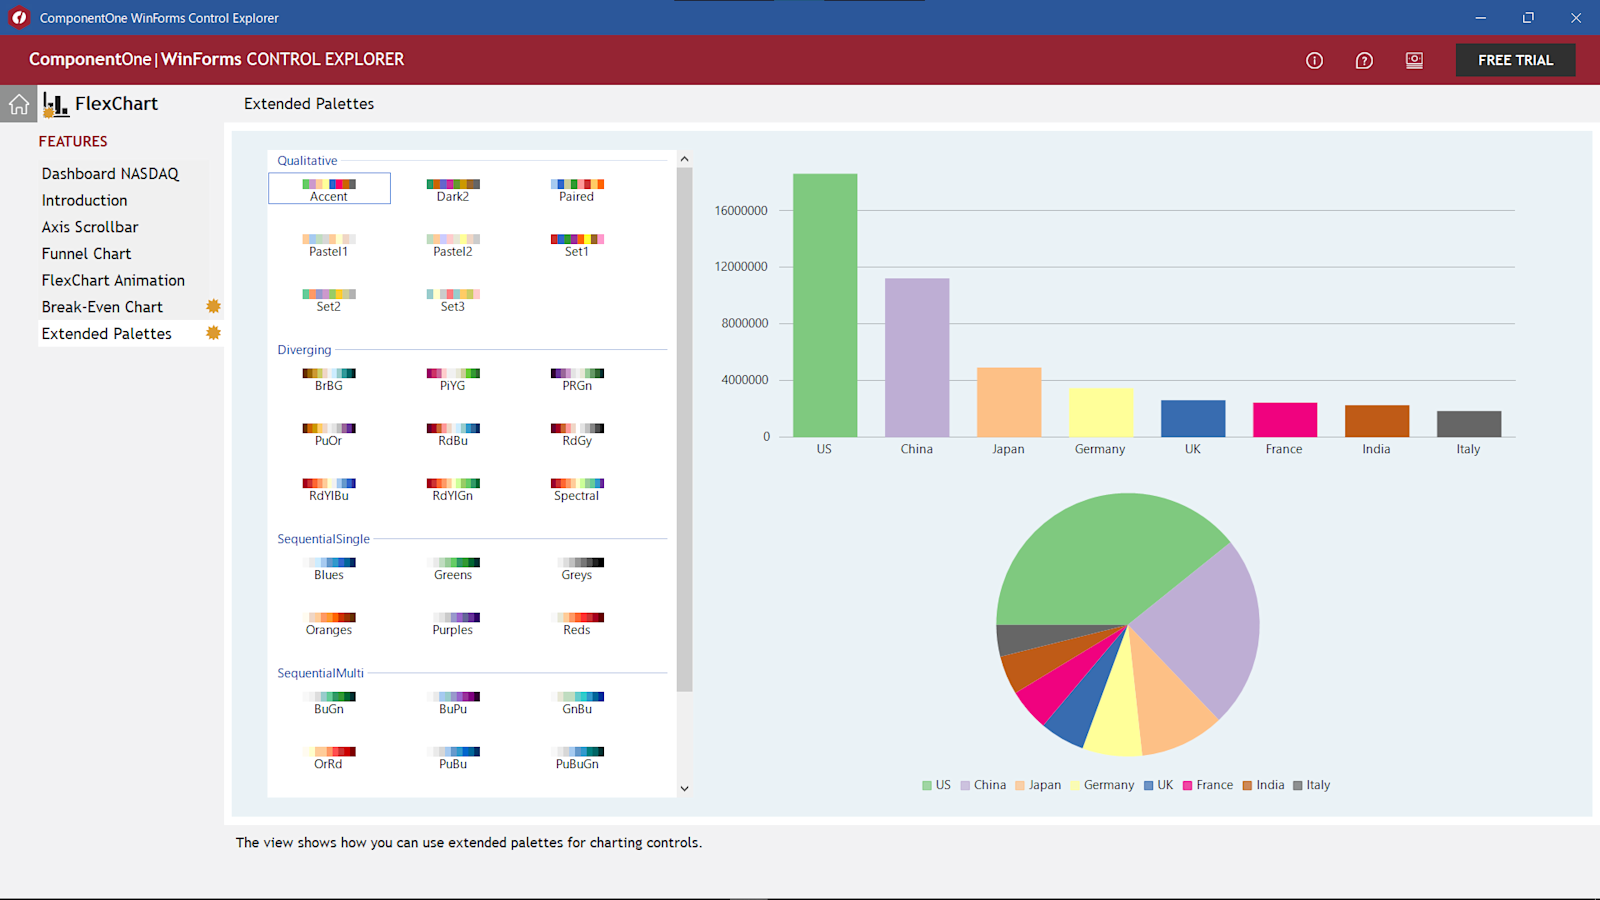Image resolution: width=1600 pixels, height=900 pixels.
Task: Click palette list scroll down arrow
Action: (684, 788)
